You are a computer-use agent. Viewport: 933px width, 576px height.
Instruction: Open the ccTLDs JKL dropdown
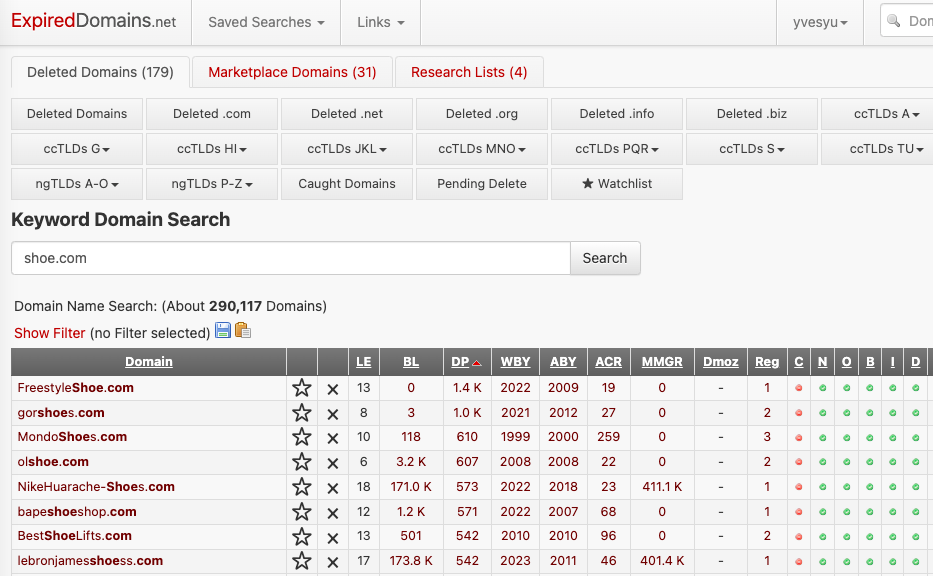tap(347, 149)
